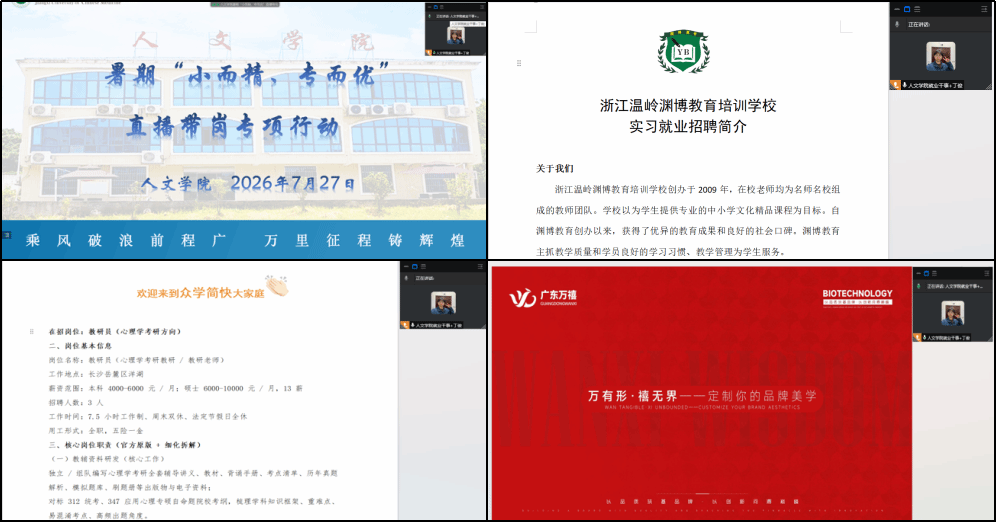
Task: Click microphone icon next to 正在讲话 beside 渊博 document
Action: pos(897,24)
